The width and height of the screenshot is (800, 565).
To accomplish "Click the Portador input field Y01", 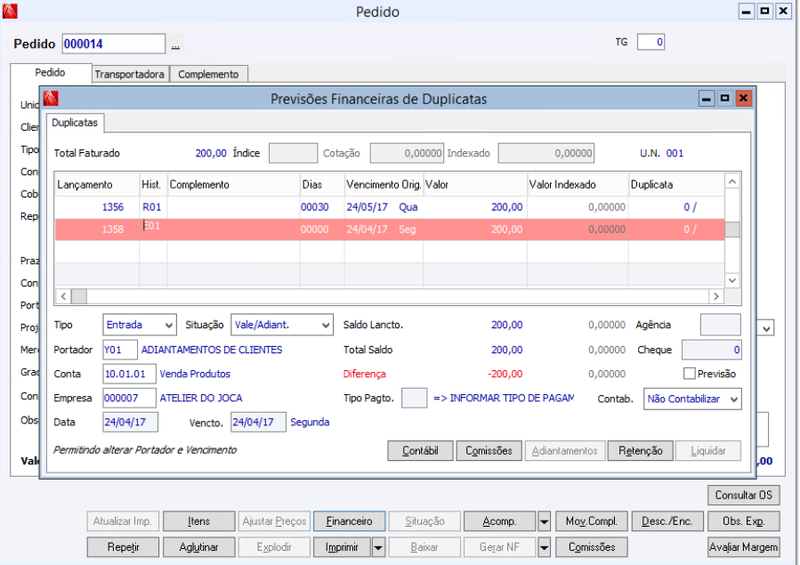I will tap(120, 350).
